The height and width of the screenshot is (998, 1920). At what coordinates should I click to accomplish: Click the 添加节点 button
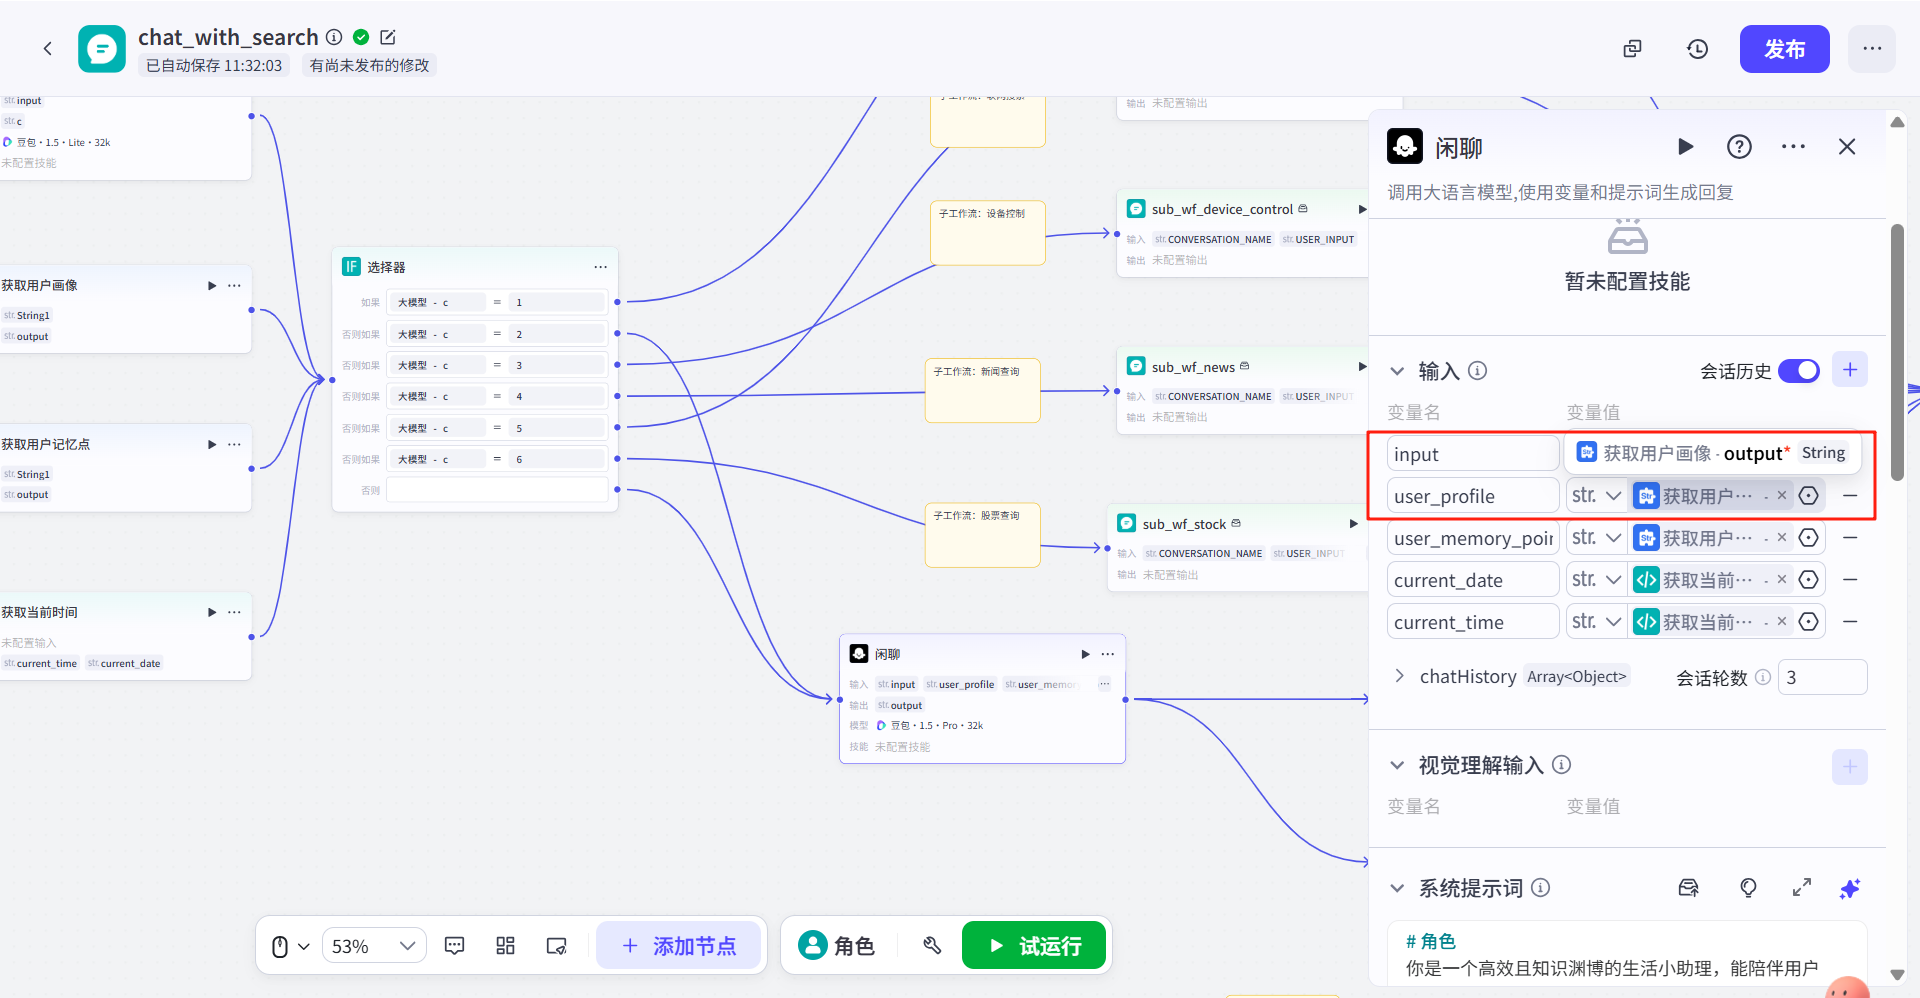pos(679,946)
